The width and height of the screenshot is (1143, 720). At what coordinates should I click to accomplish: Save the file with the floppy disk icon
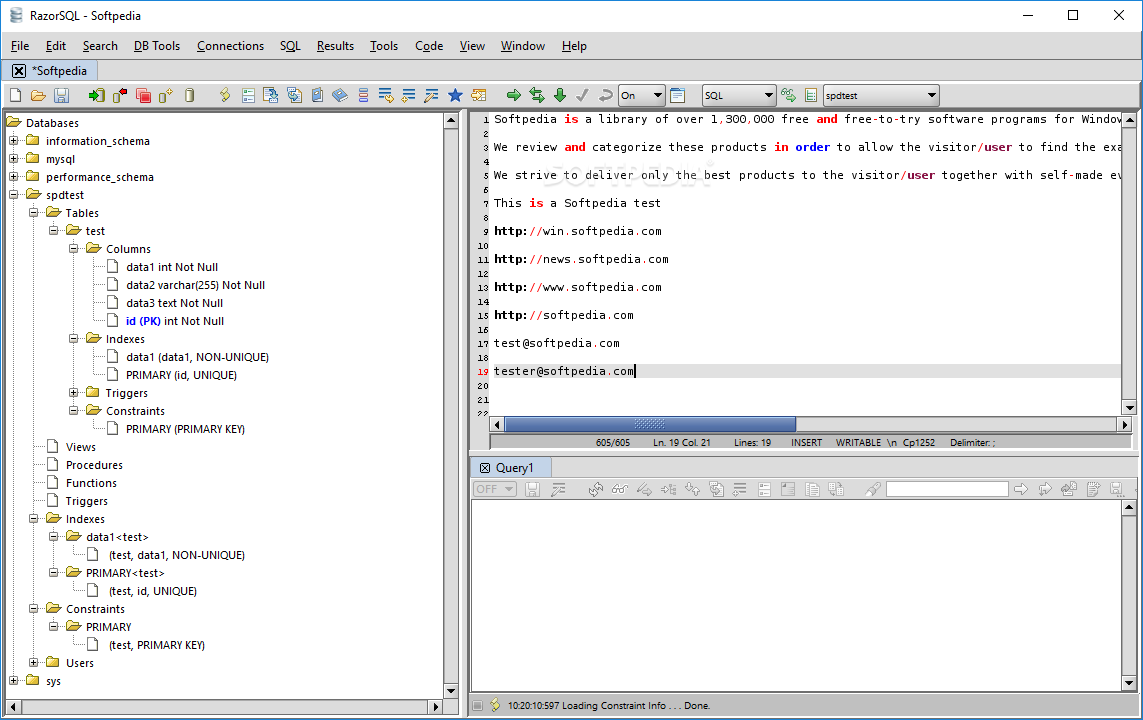click(61, 95)
